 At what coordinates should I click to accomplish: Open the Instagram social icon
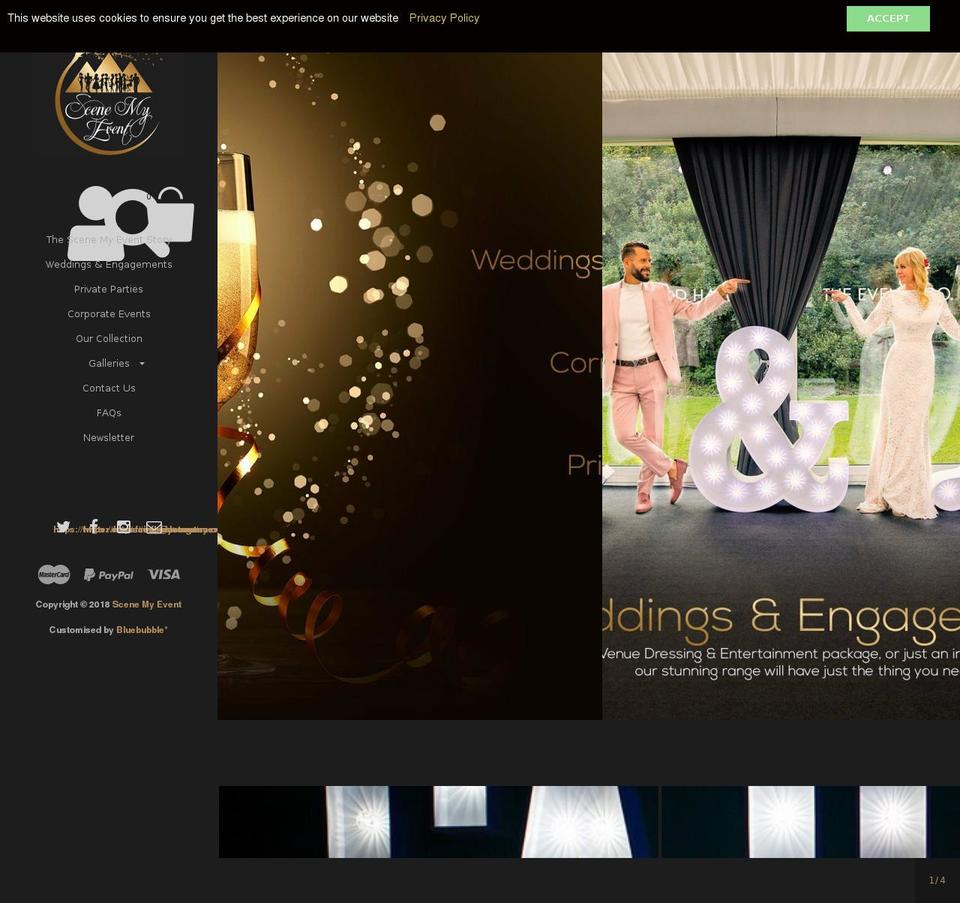click(124, 527)
